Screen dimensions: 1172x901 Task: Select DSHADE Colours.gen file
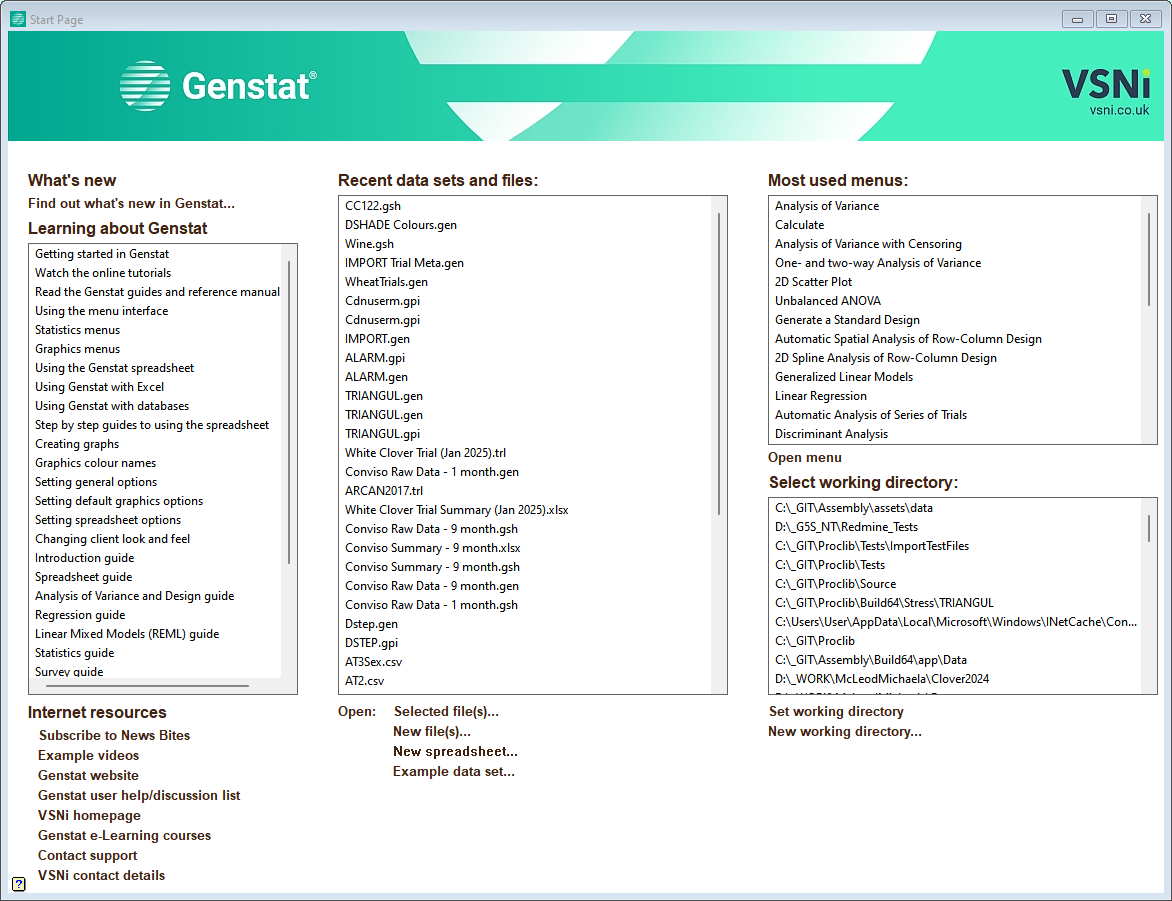point(401,225)
